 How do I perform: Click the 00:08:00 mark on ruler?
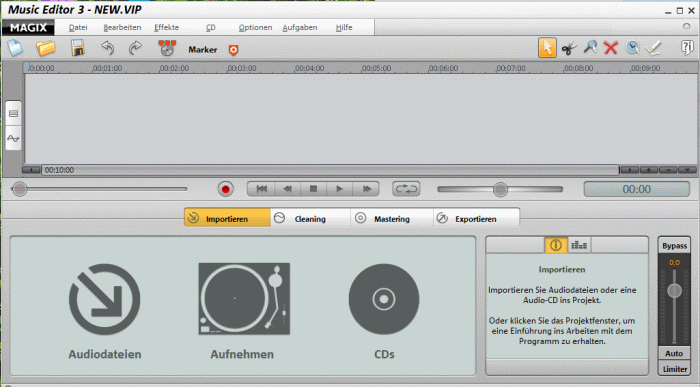point(579,68)
